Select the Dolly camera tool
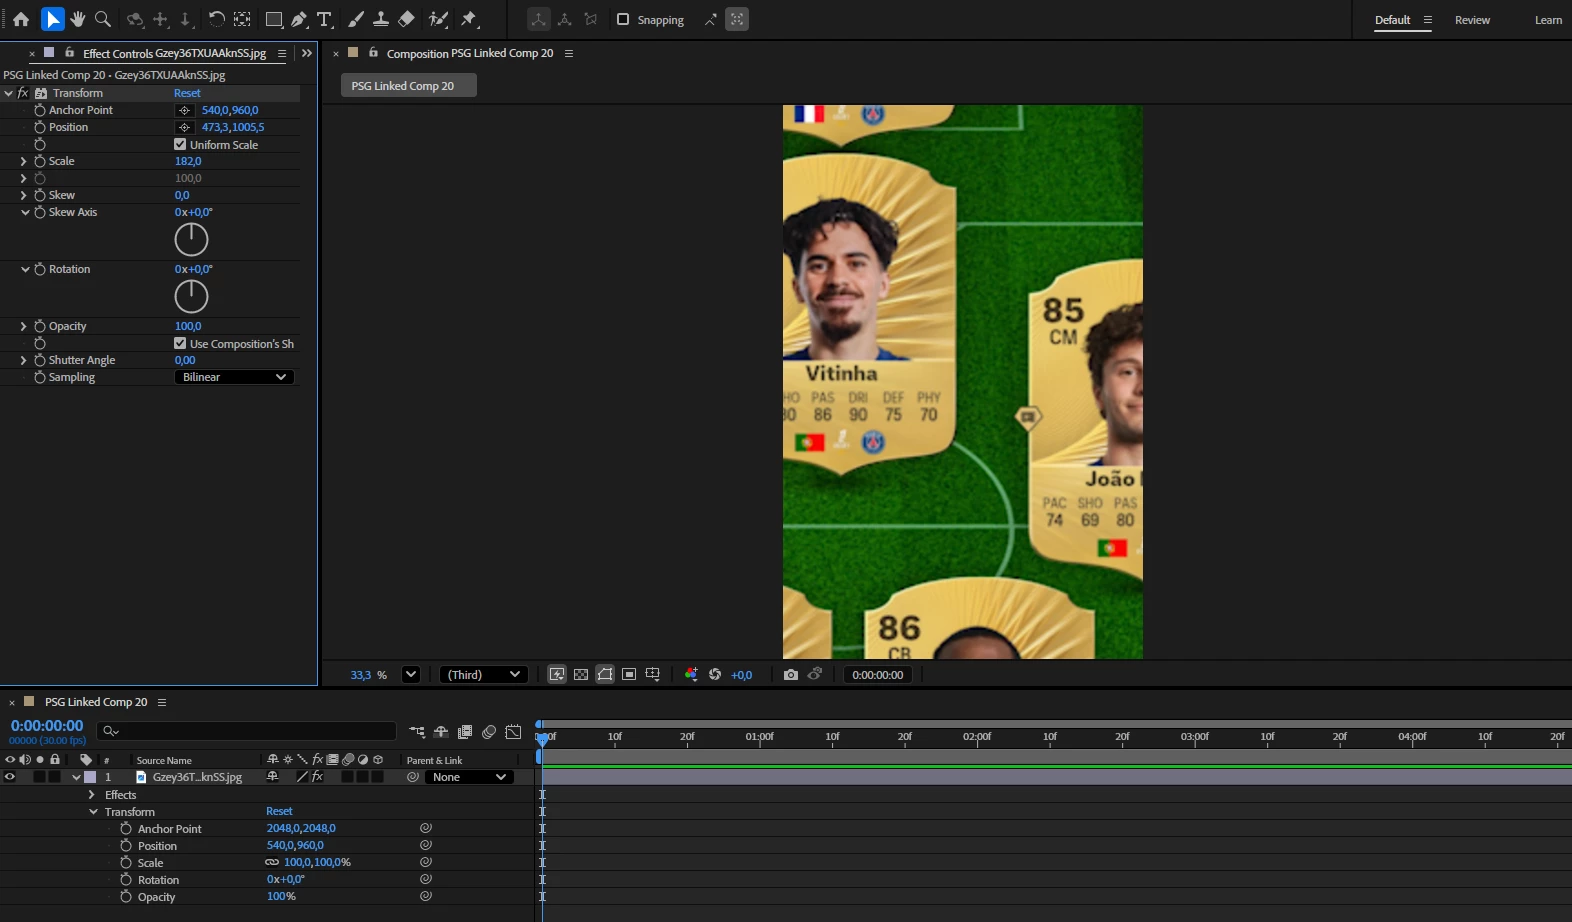 [x=185, y=19]
